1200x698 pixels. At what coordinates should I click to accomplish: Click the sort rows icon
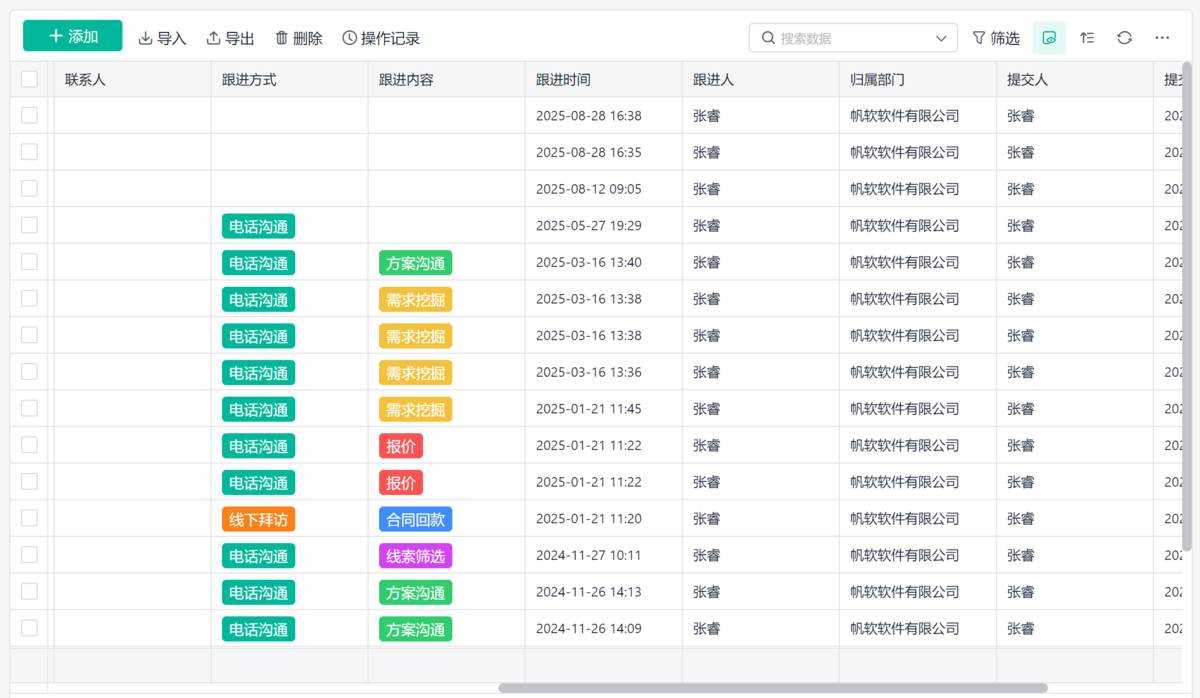pos(1088,38)
